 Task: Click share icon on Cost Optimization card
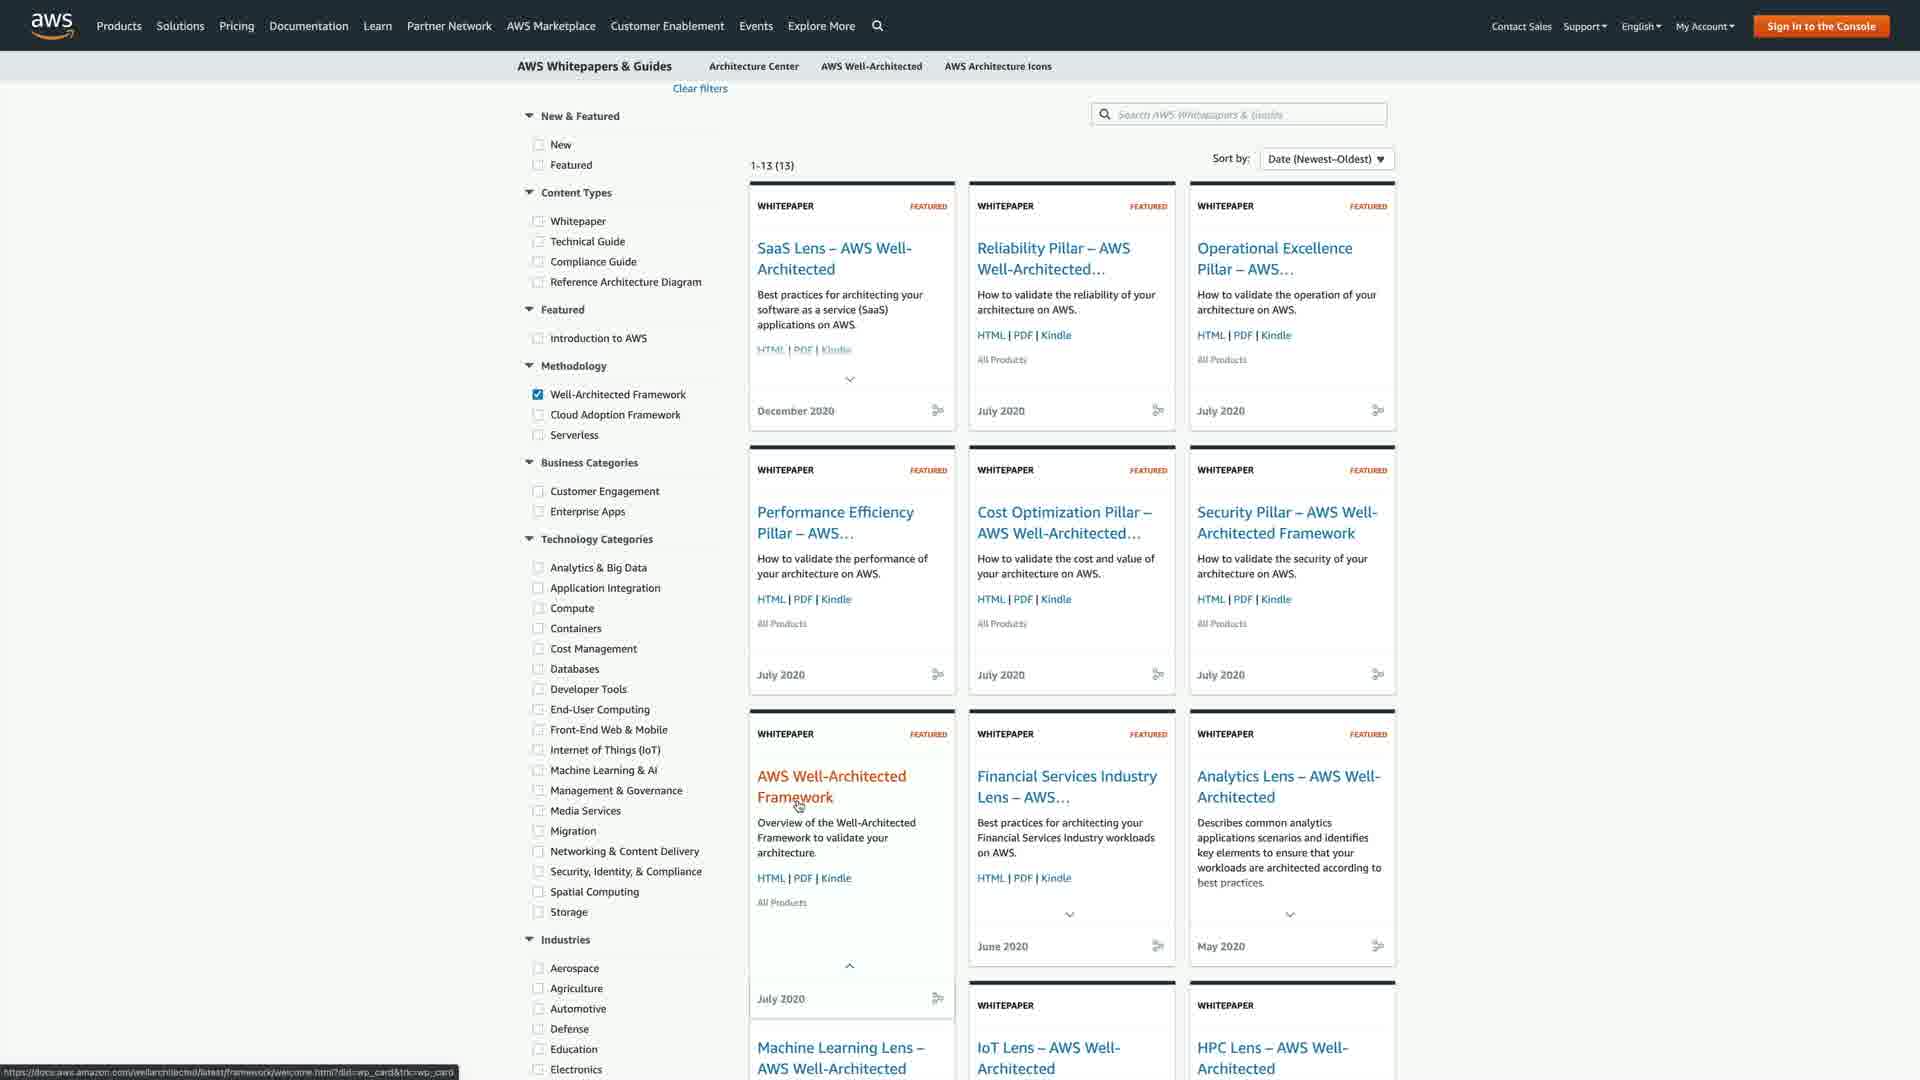pyautogui.click(x=1157, y=675)
